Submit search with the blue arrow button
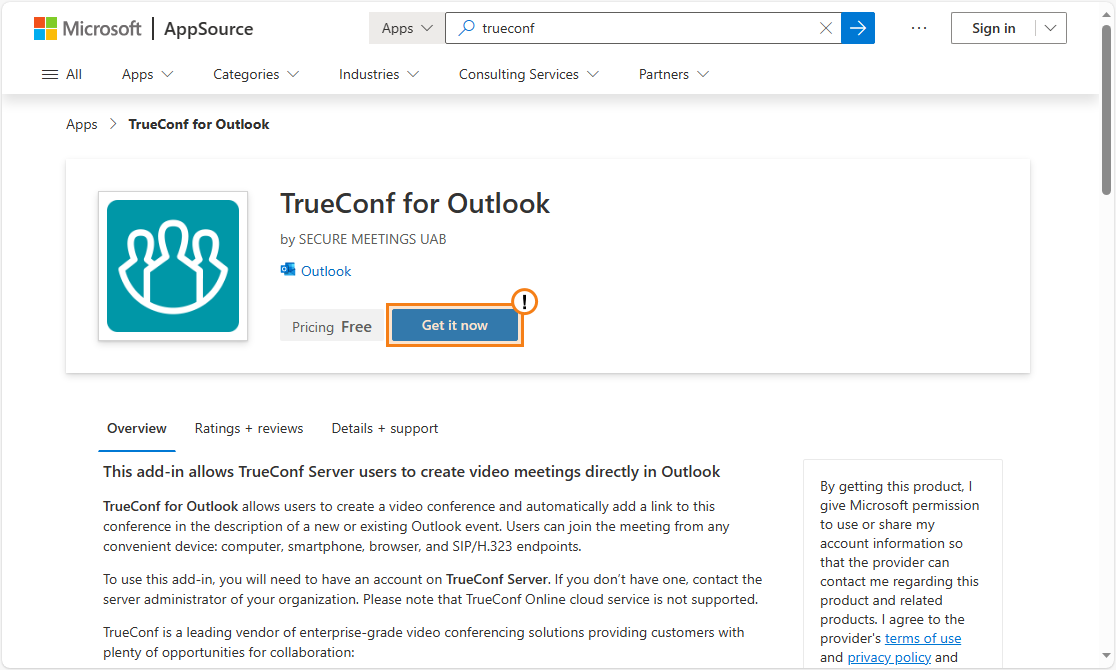 (858, 28)
